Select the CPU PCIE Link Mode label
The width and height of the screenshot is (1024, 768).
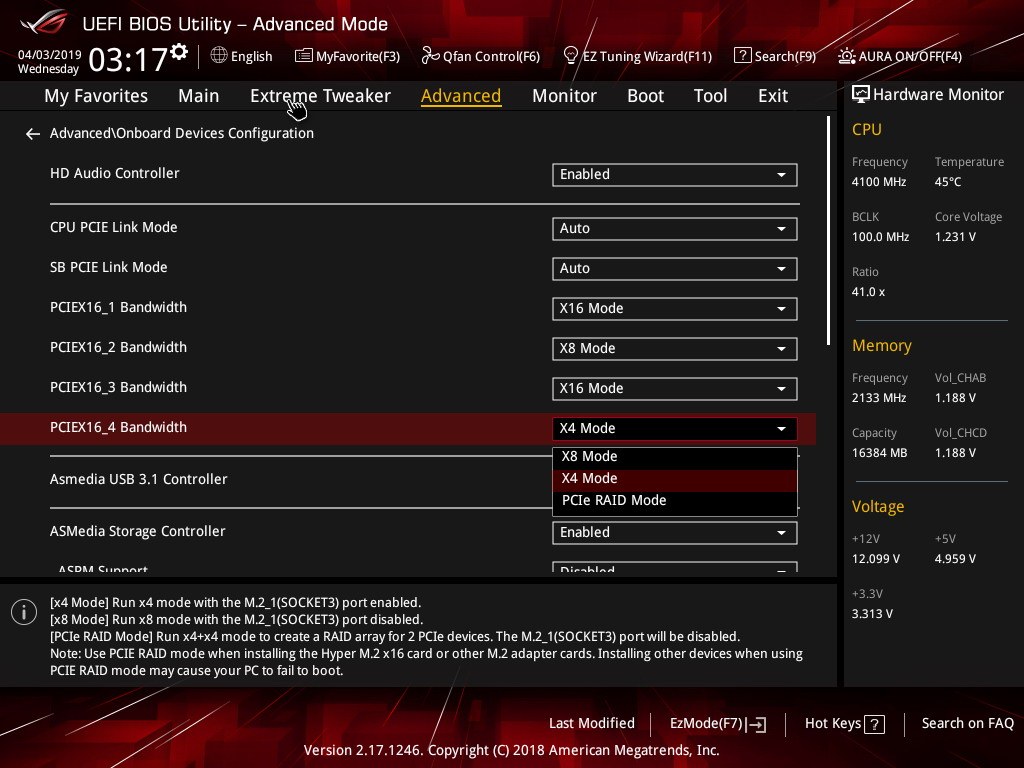(x=114, y=228)
